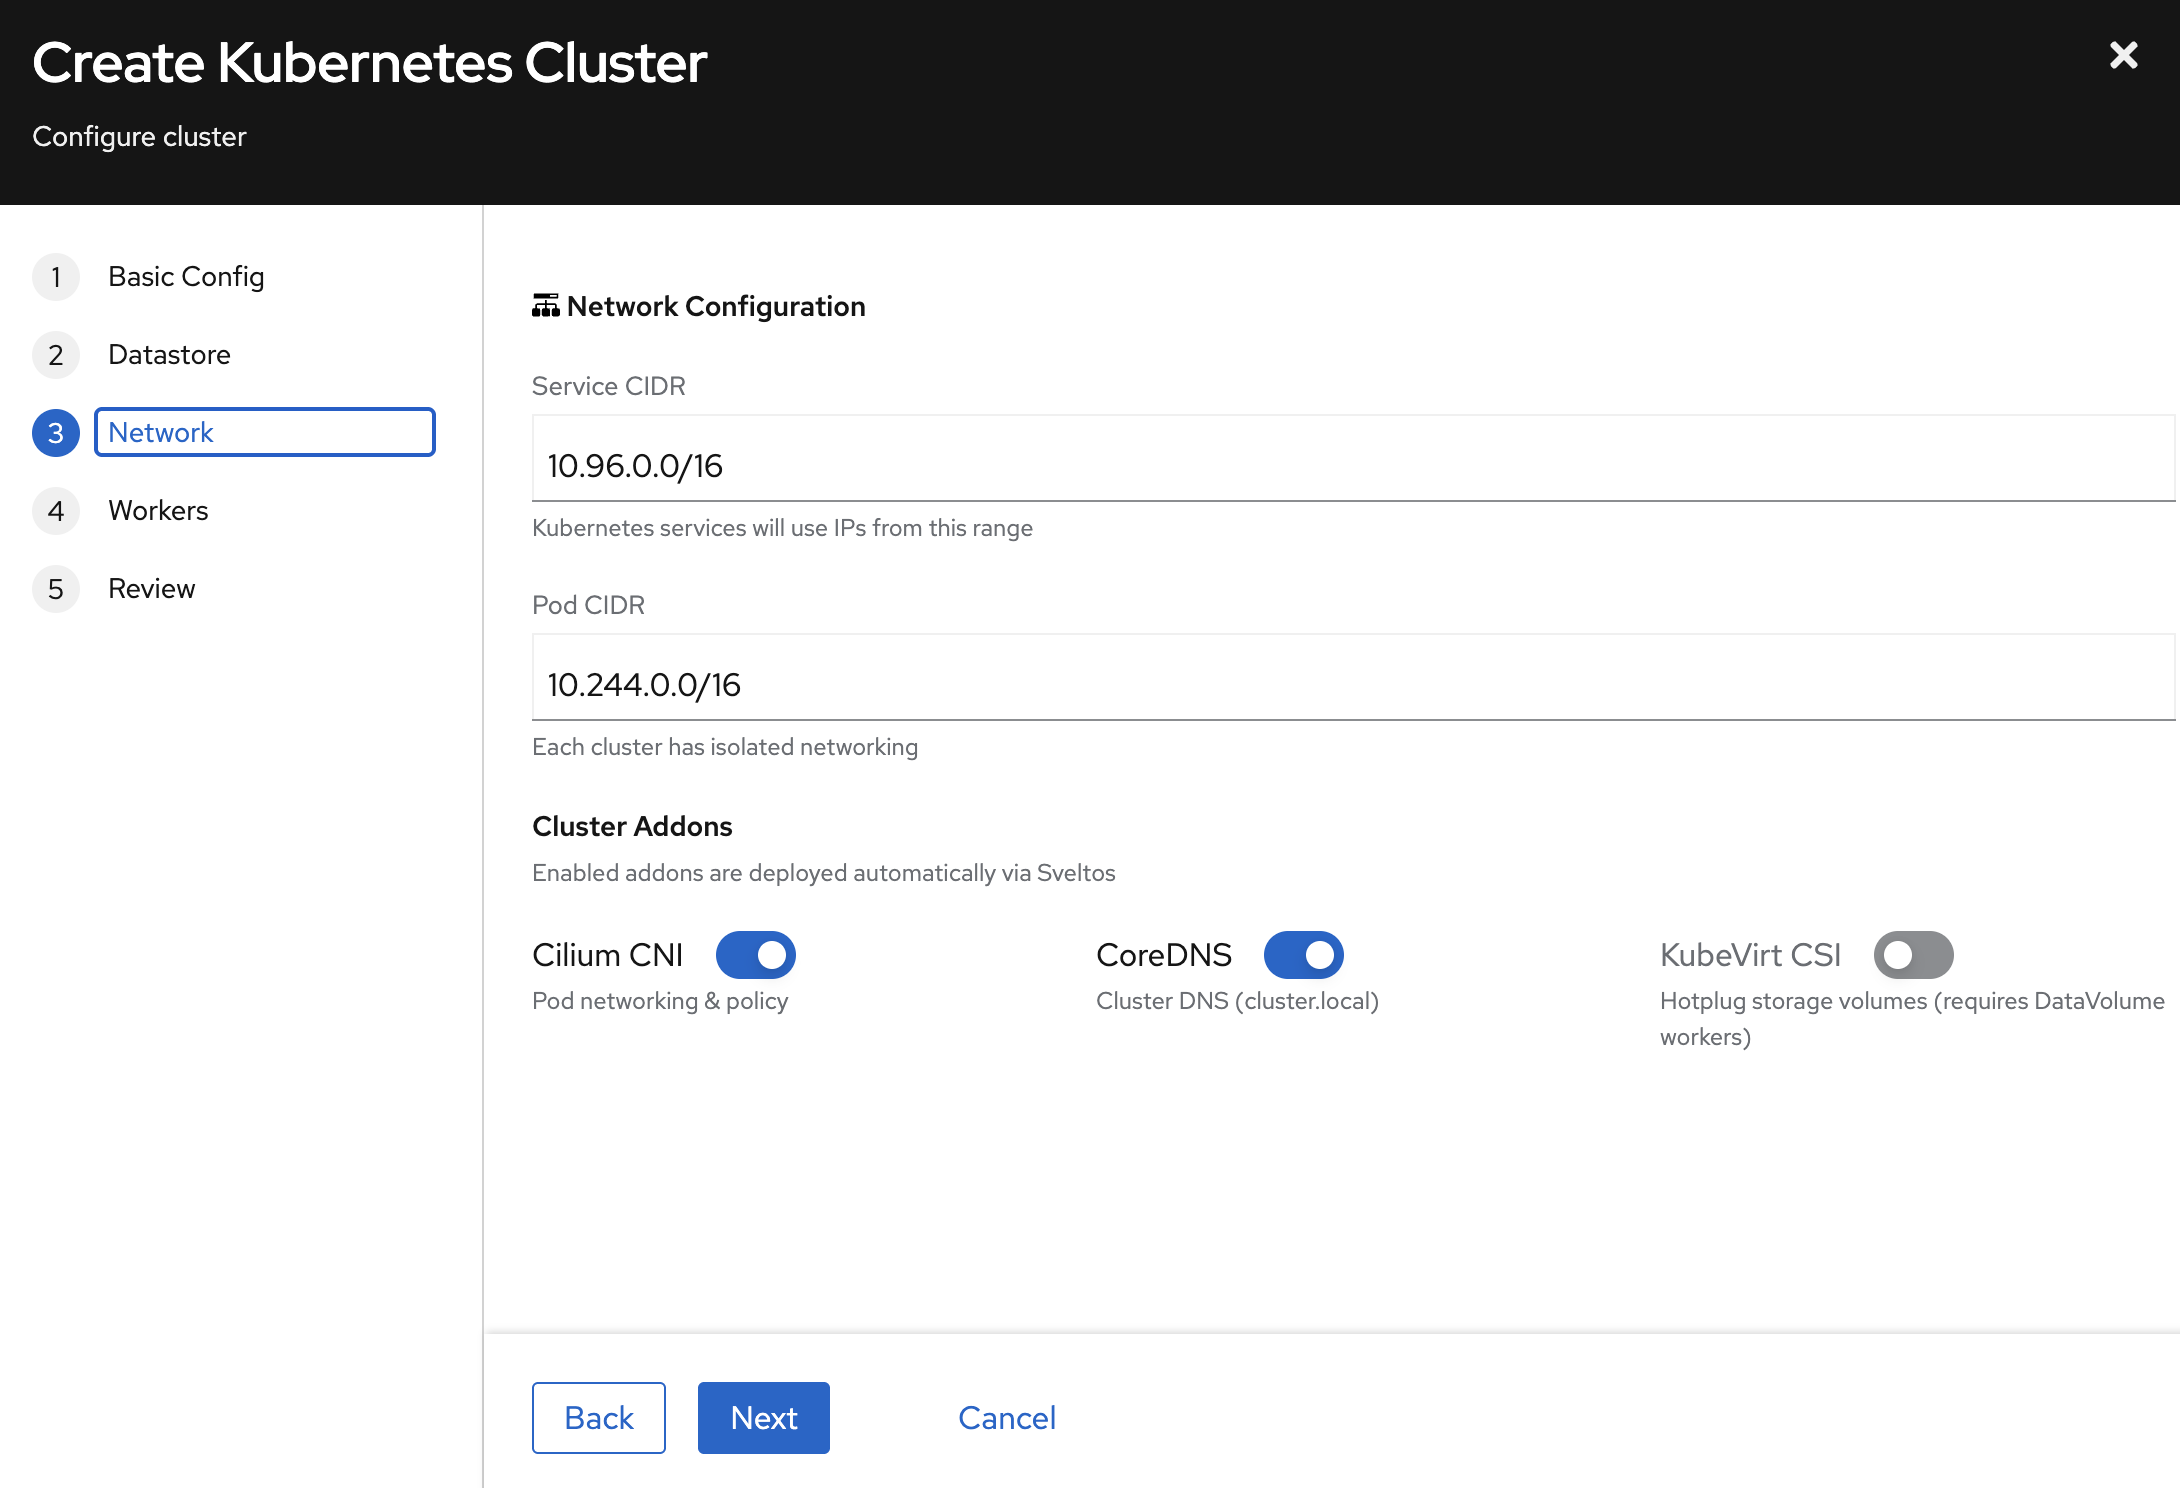This screenshot has height=1488, width=2180.
Task: Click step number 4 circle
Action: click(x=56, y=511)
